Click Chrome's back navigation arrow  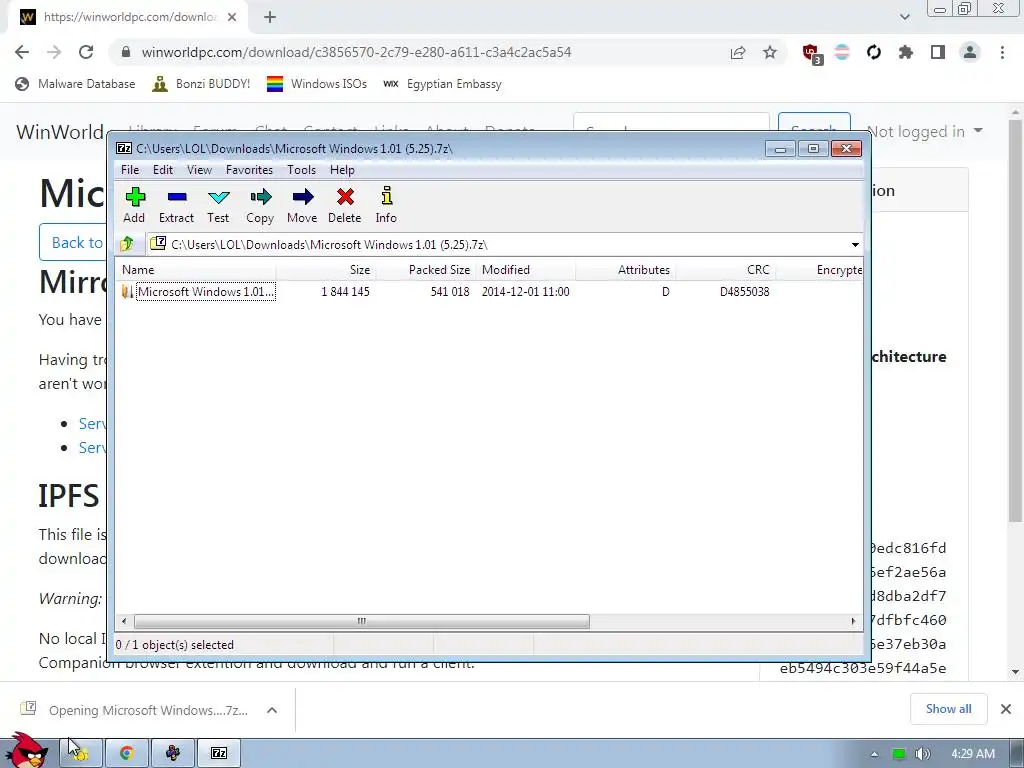click(22, 52)
